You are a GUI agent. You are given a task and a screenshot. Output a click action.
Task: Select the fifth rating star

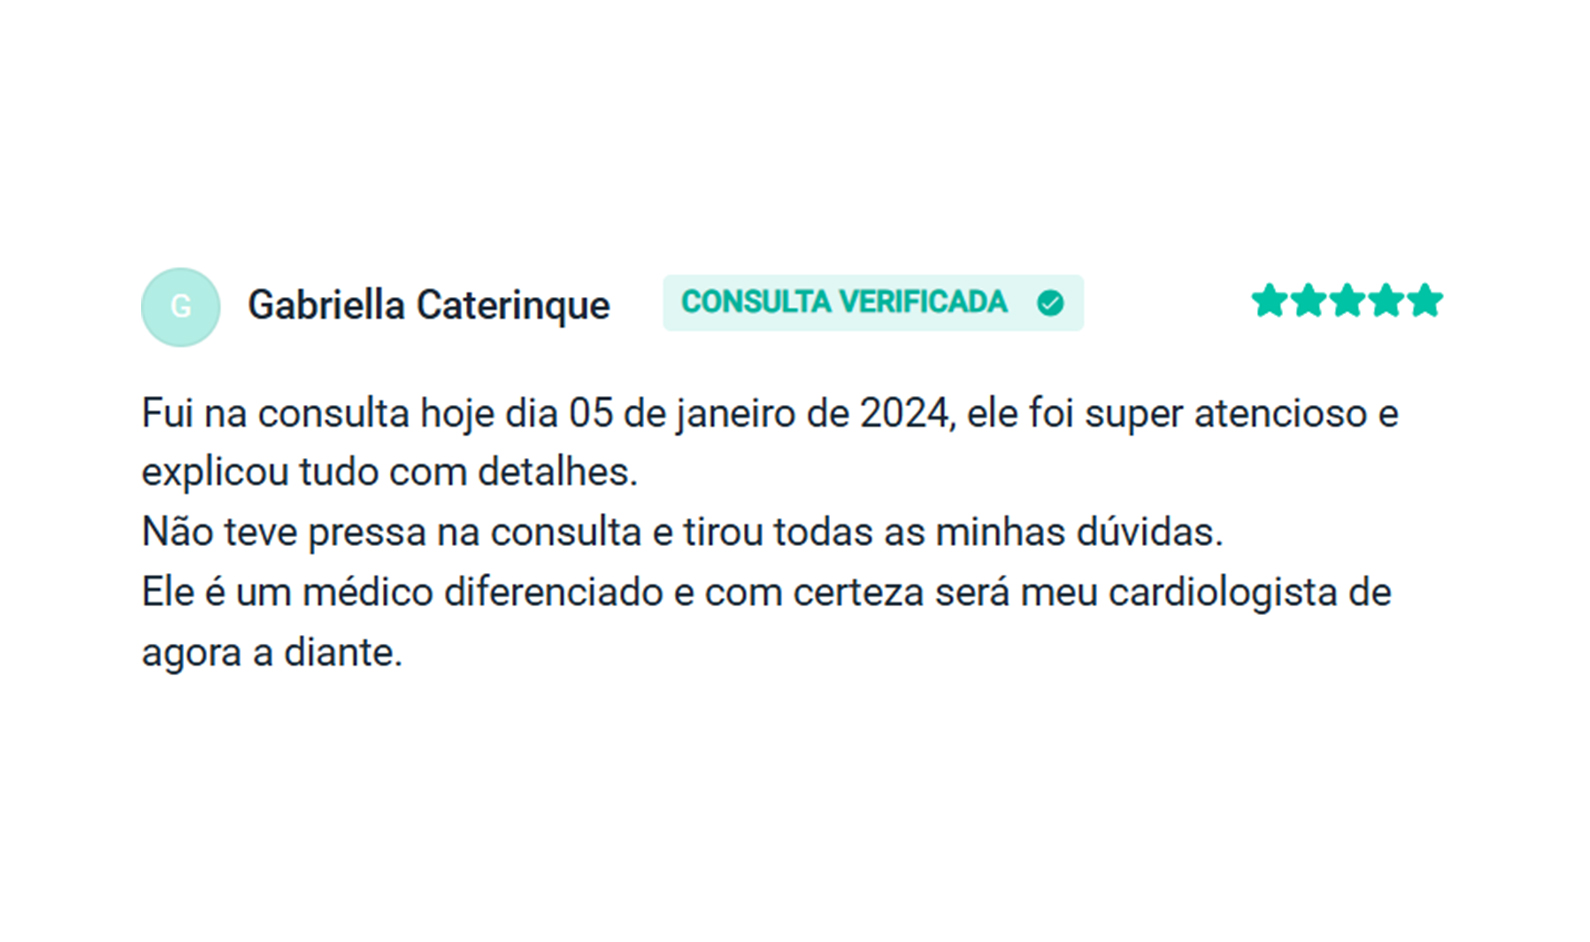pos(1425,301)
